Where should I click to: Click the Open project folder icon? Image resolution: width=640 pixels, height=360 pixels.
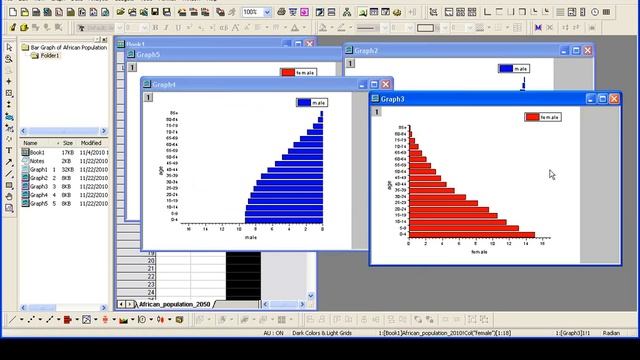tap(120, 12)
